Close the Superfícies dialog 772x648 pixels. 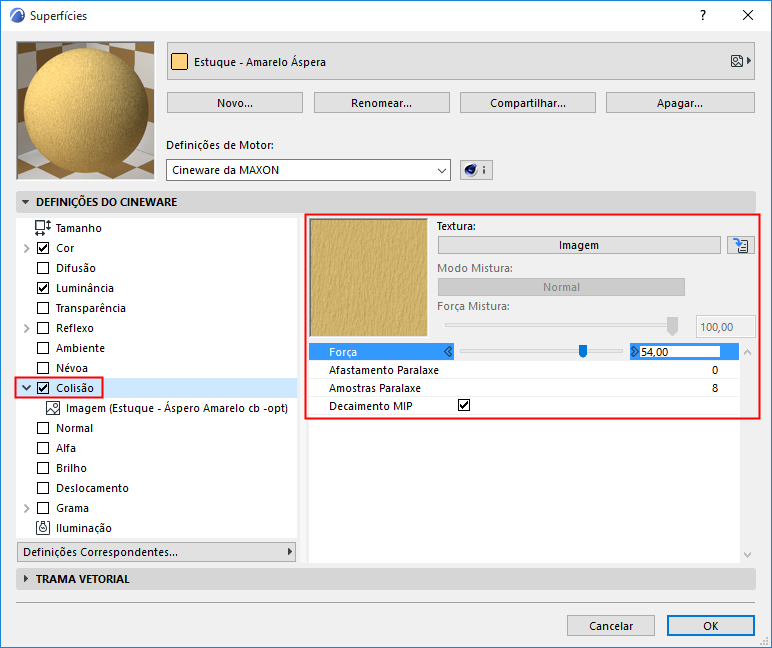click(x=747, y=15)
